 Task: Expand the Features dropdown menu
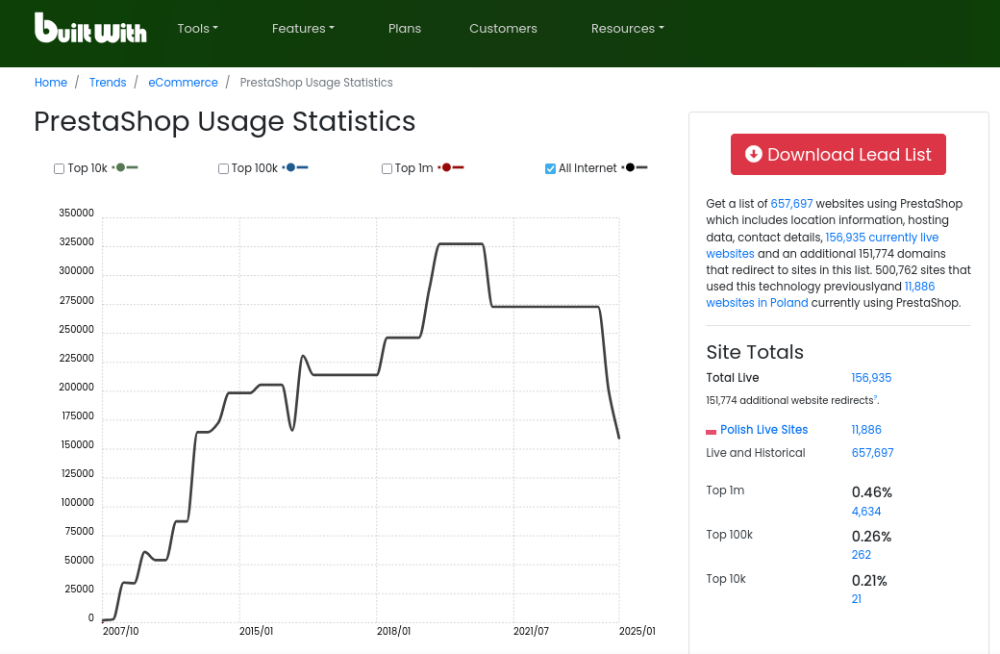[303, 28]
